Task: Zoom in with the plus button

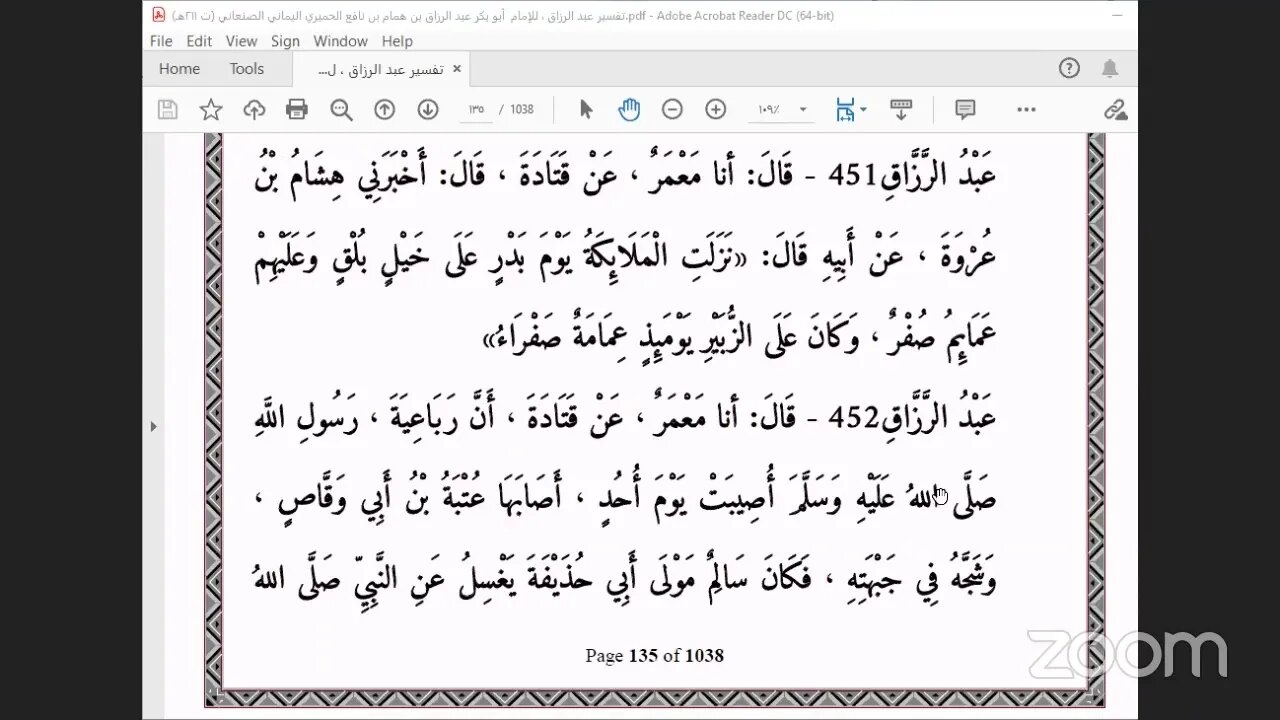Action: [715, 110]
